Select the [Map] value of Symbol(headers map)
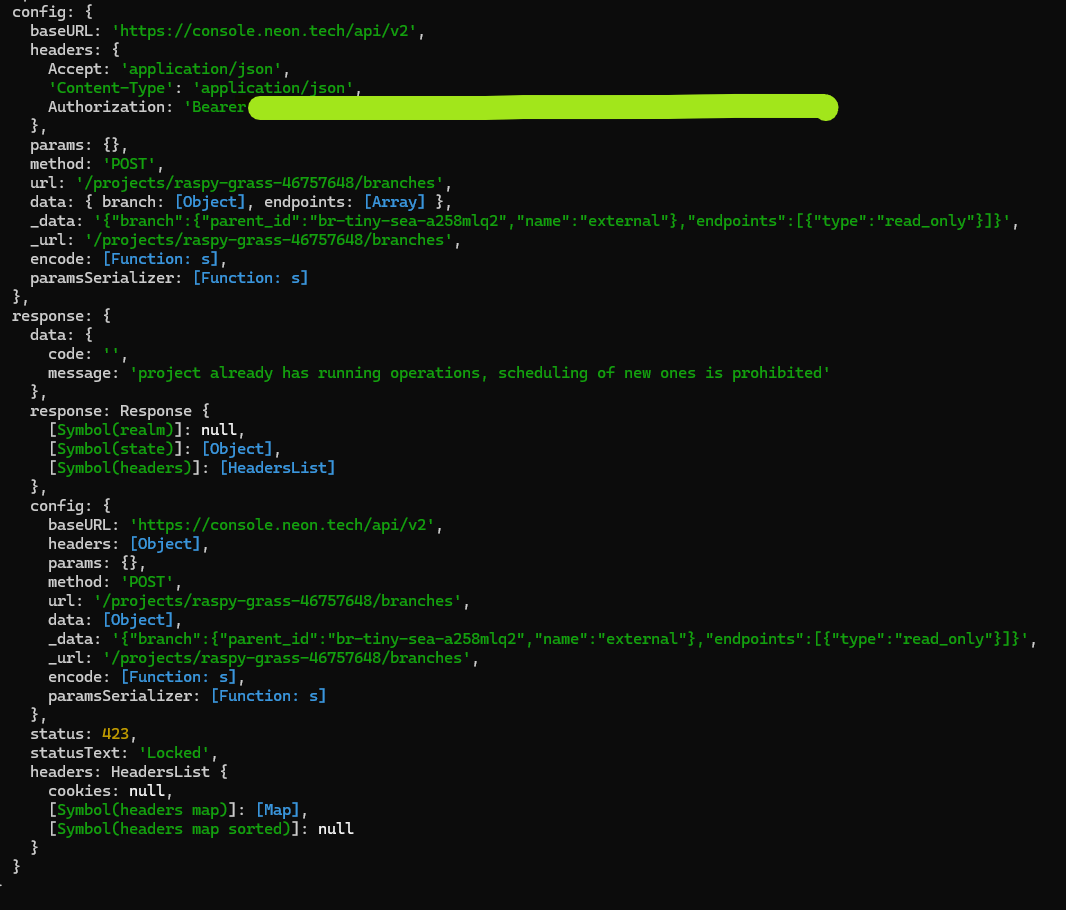1066x910 pixels. point(277,810)
